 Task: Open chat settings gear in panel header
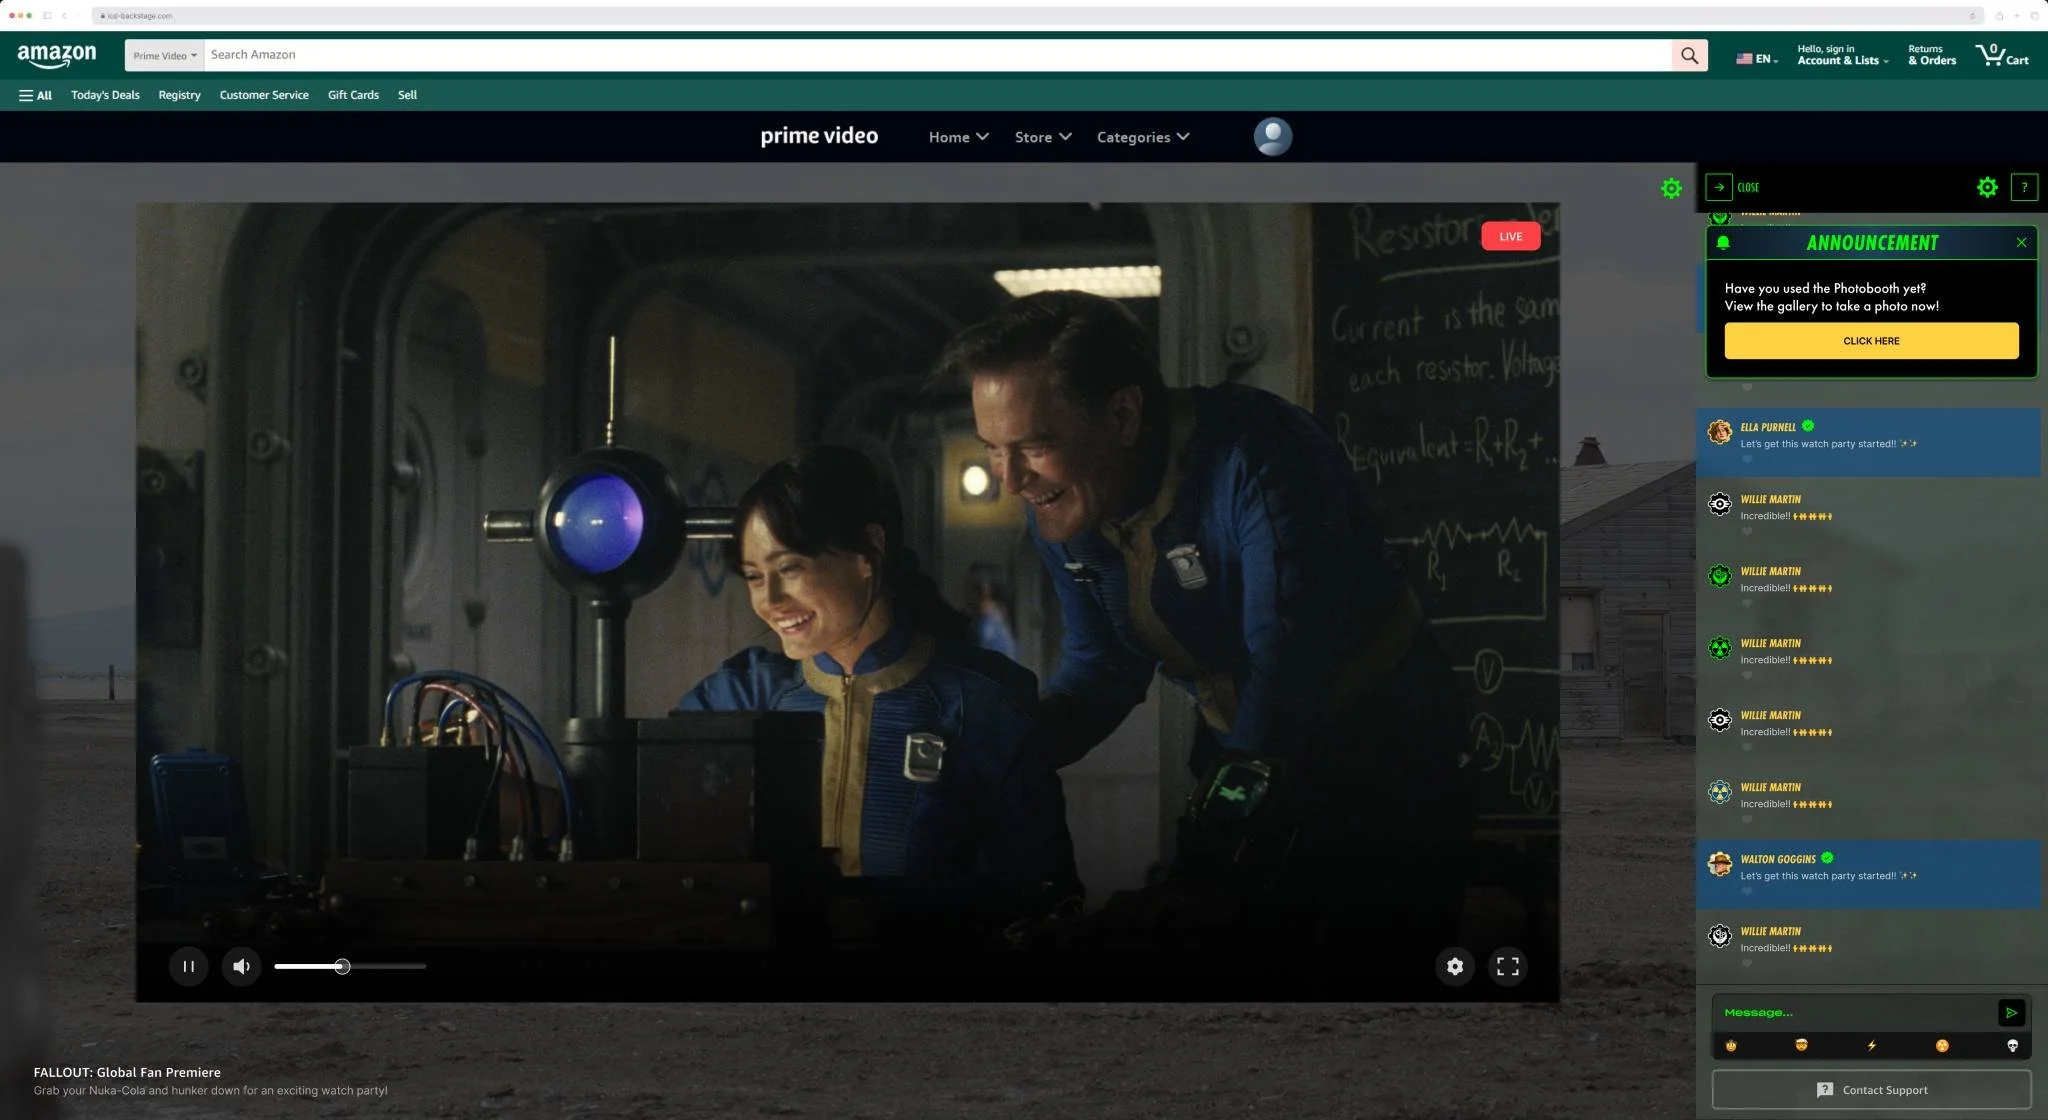(x=1987, y=187)
